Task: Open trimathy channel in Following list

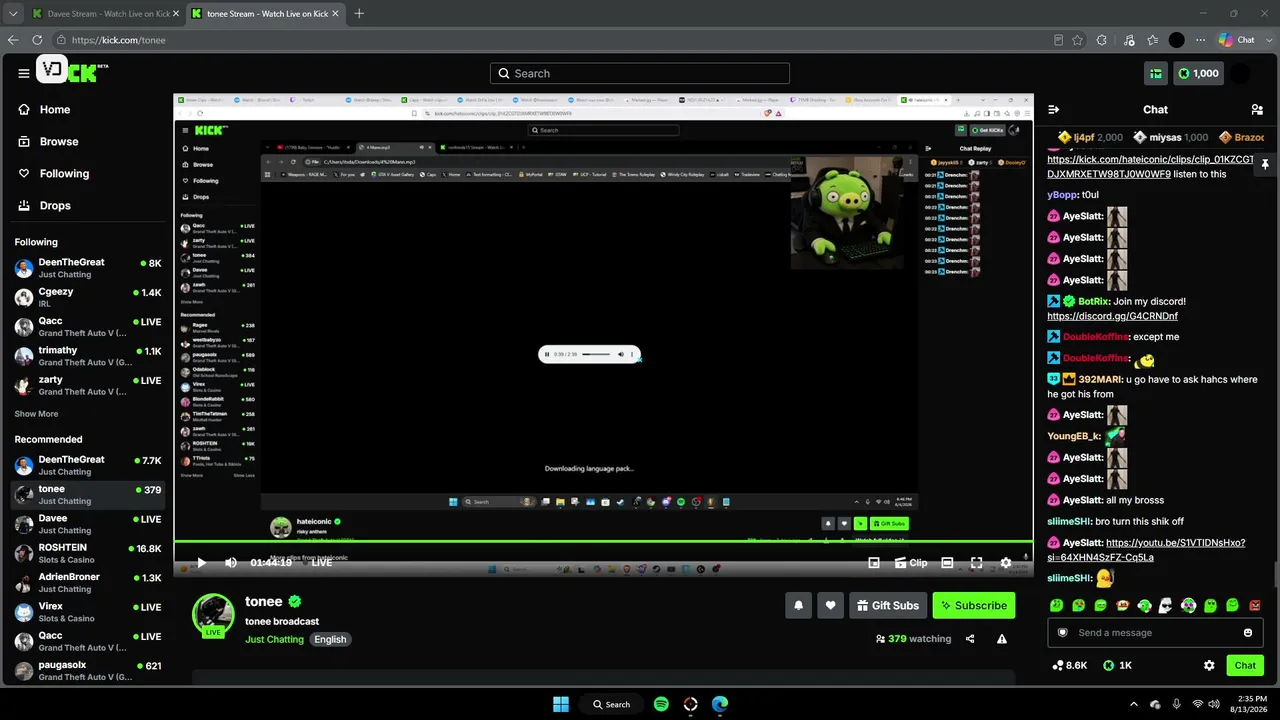Action: click(88, 356)
